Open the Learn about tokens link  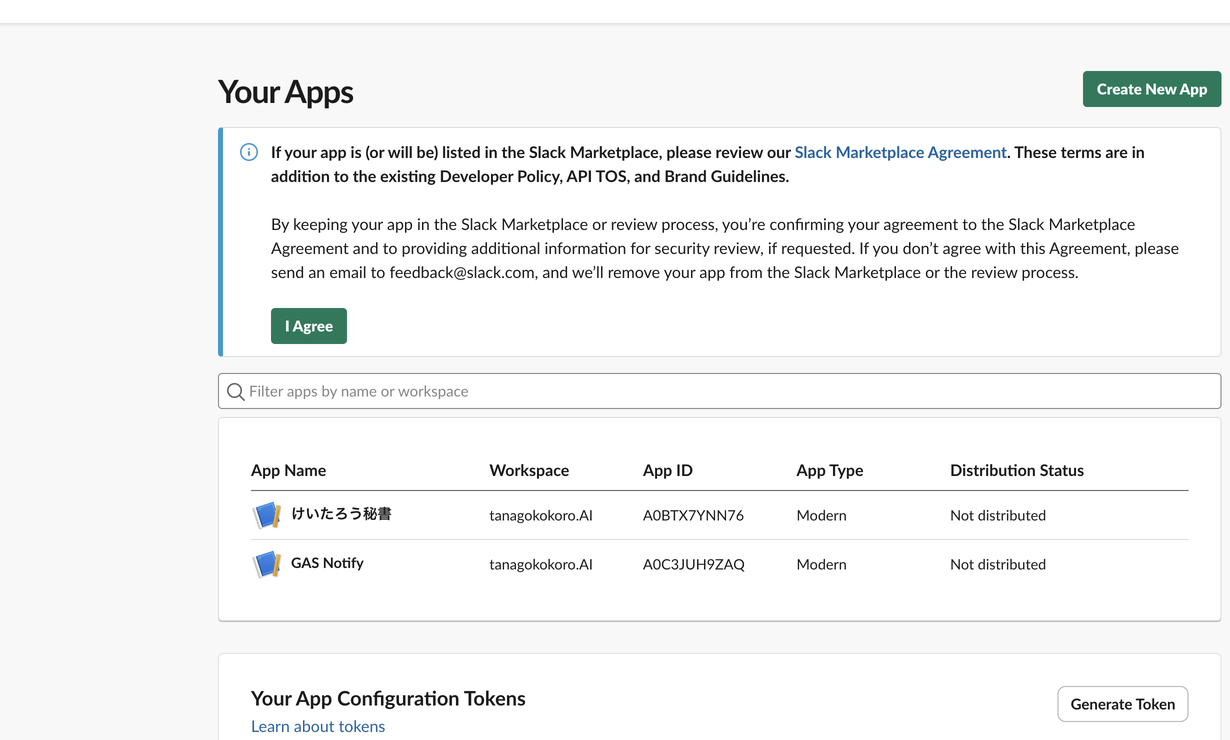pyautogui.click(x=318, y=726)
